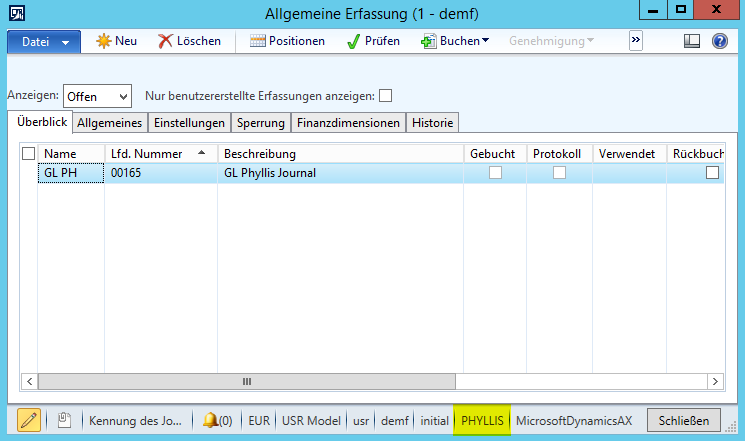
Task: Open the Anzeigen dropdown set to Offen
Action: point(97,96)
